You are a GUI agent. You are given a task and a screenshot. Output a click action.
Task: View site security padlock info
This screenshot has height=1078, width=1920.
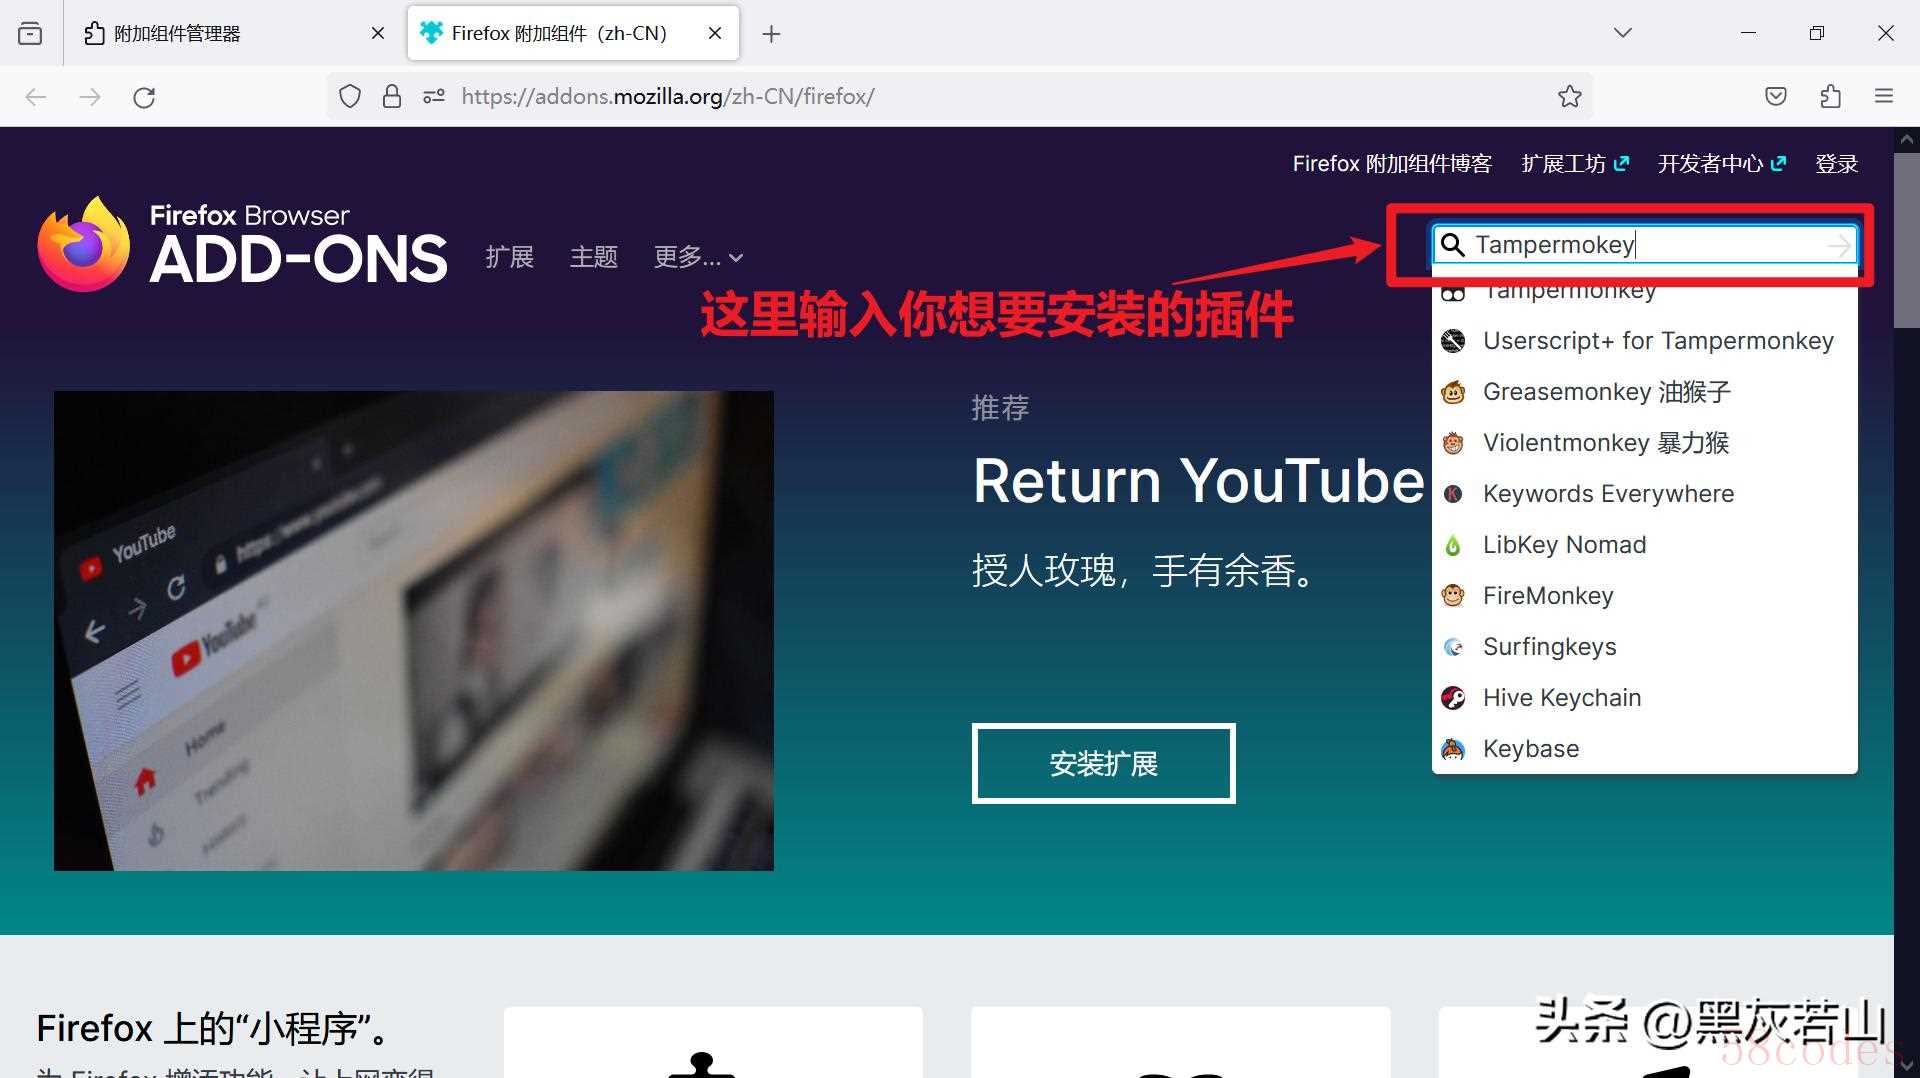pyautogui.click(x=392, y=97)
